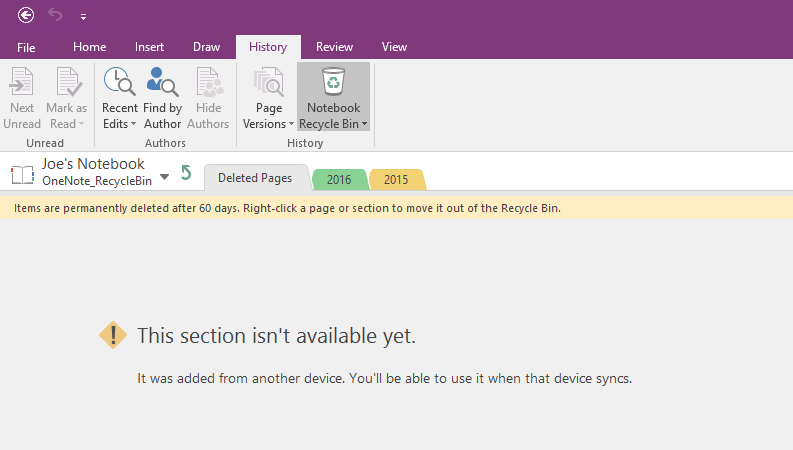Switch to the Insert ribbon tab
This screenshot has width=793, height=450.
149,47
